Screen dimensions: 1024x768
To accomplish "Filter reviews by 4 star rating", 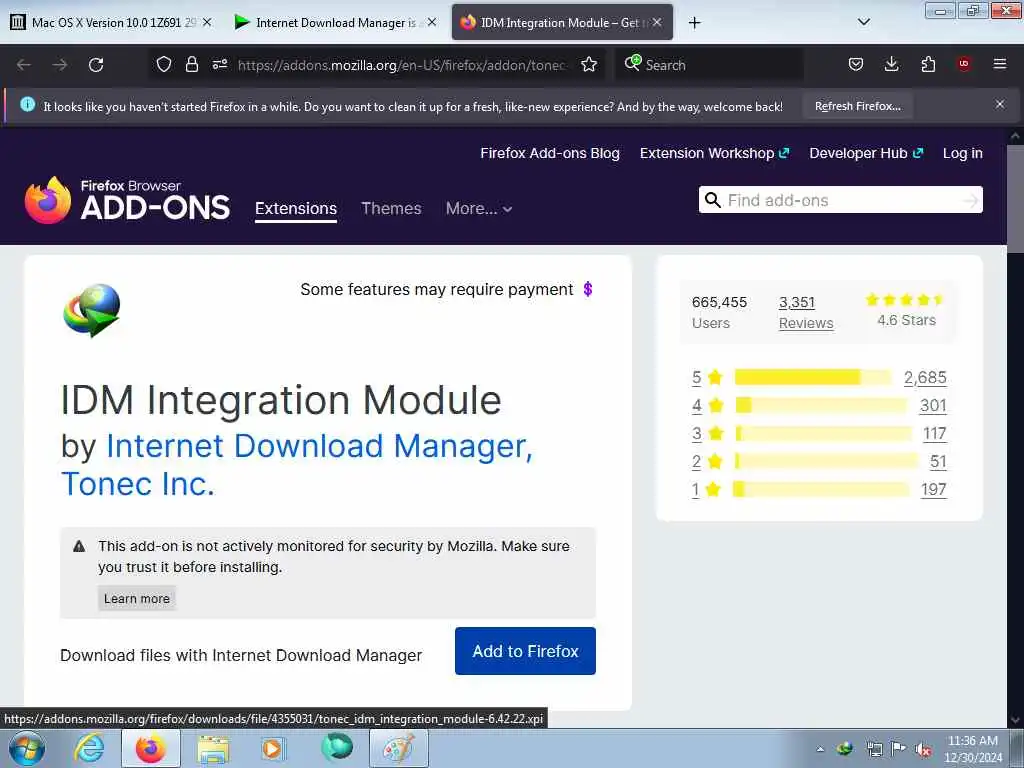I will [707, 406].
